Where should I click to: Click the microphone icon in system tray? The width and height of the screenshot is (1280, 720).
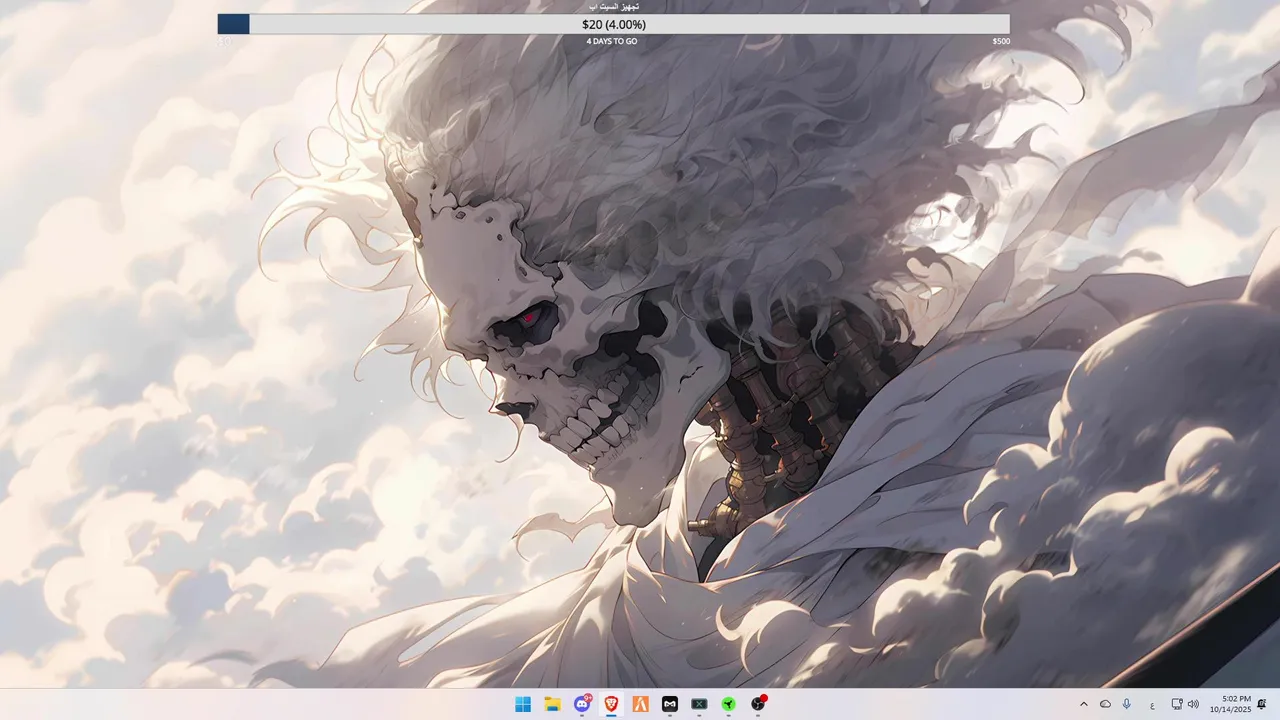pyautogui.click(x=1127, y=704)
